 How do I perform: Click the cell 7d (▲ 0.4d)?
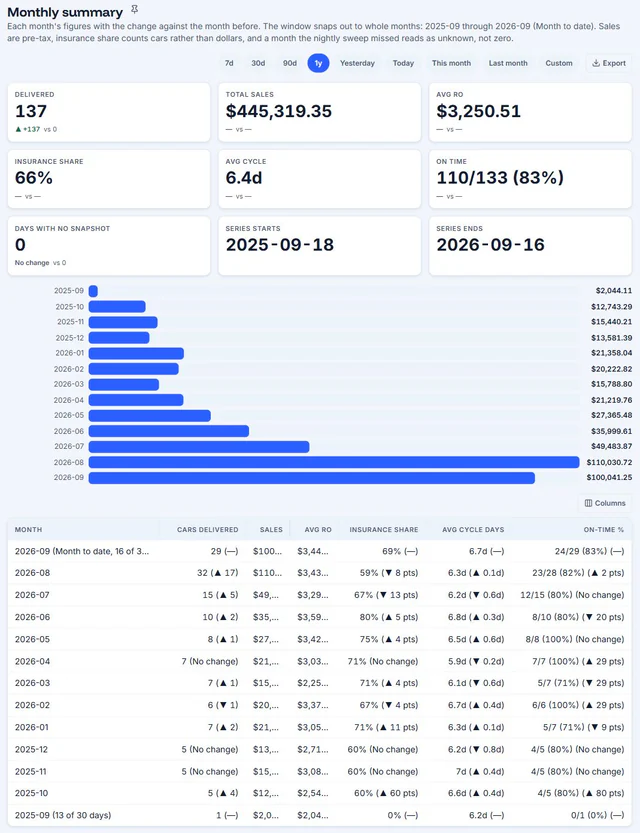480,771
